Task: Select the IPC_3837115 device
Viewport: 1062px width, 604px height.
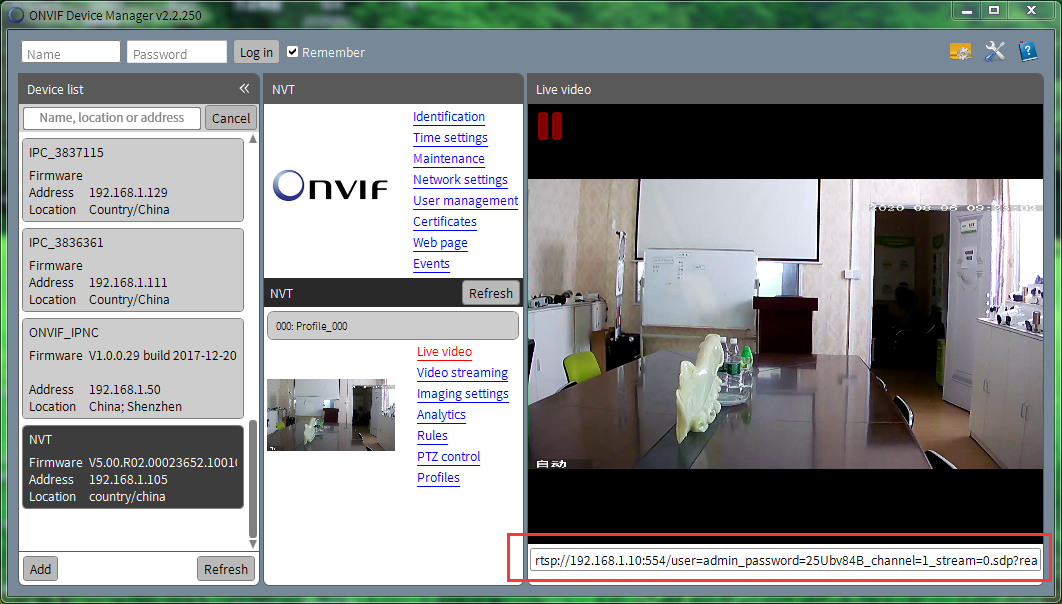Action: coord(133,180)
